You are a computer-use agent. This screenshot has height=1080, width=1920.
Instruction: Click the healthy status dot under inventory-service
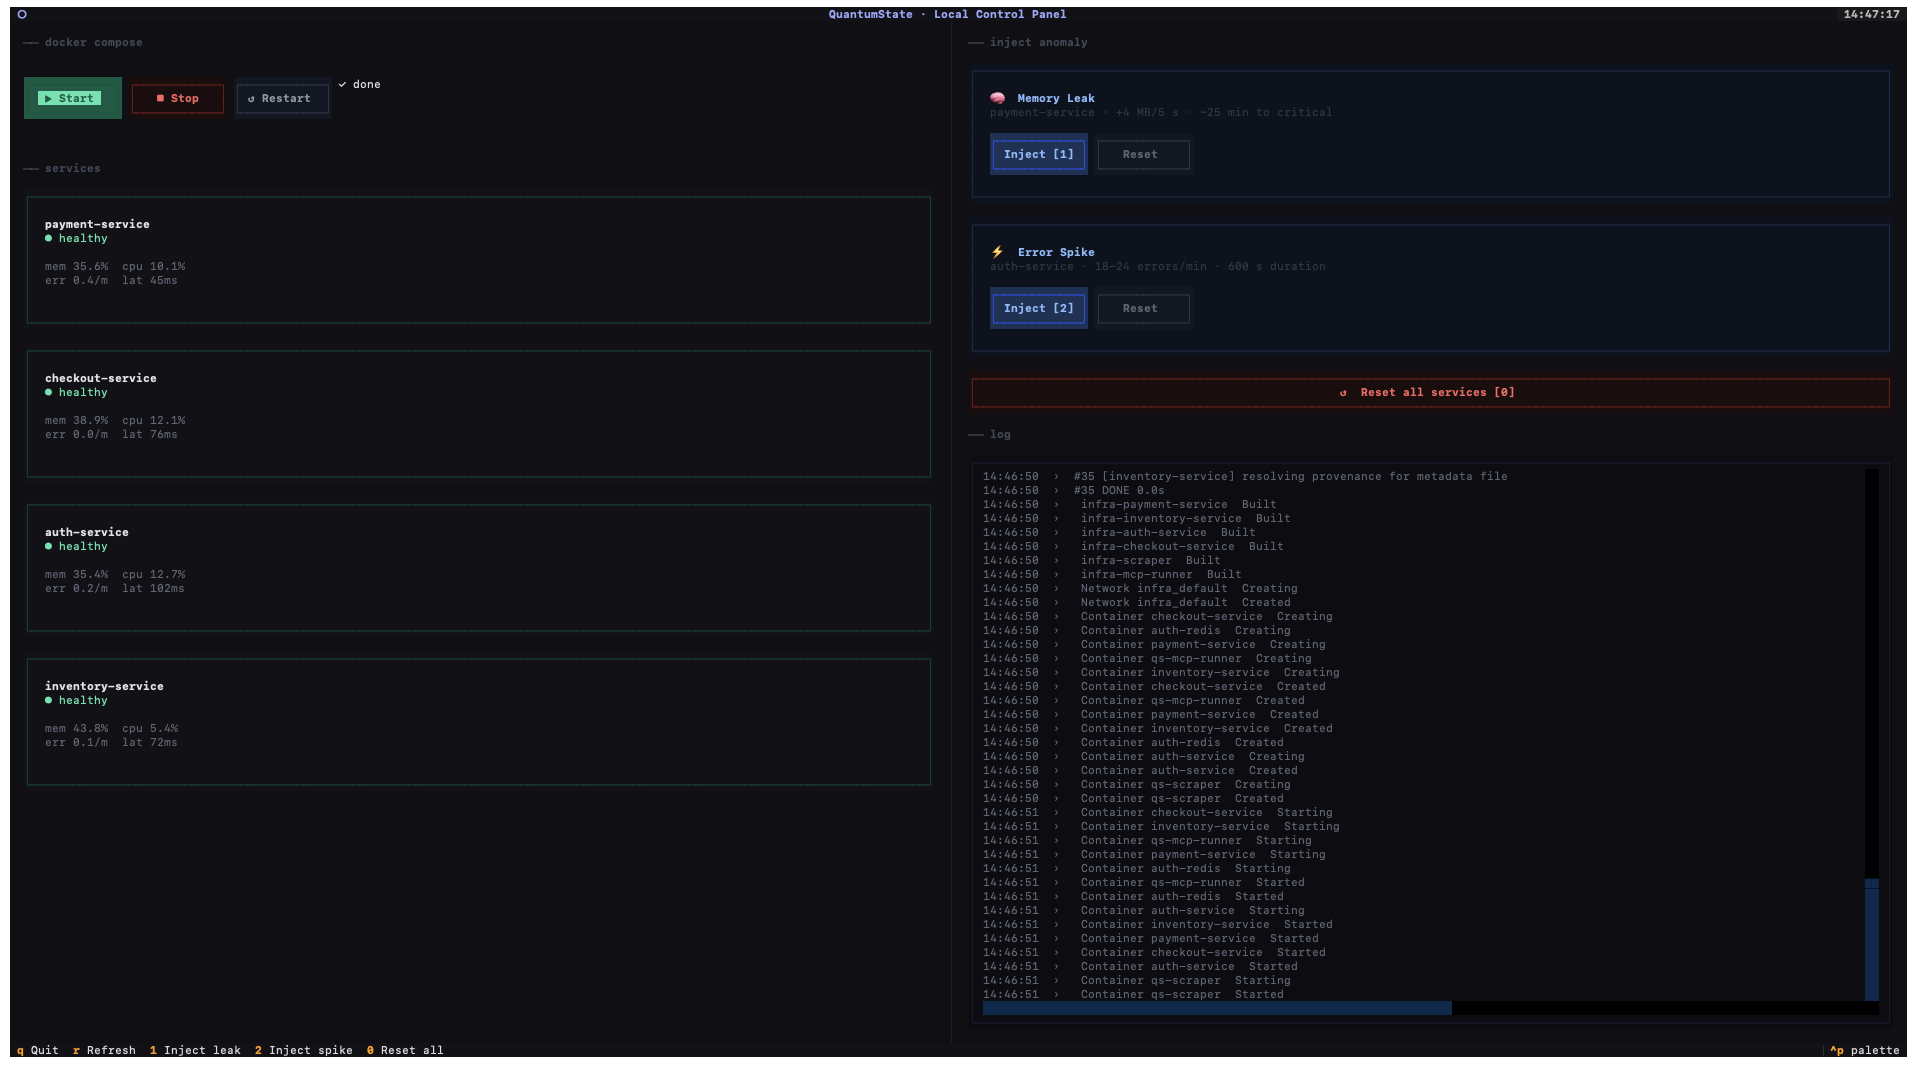tap(48, 701)
